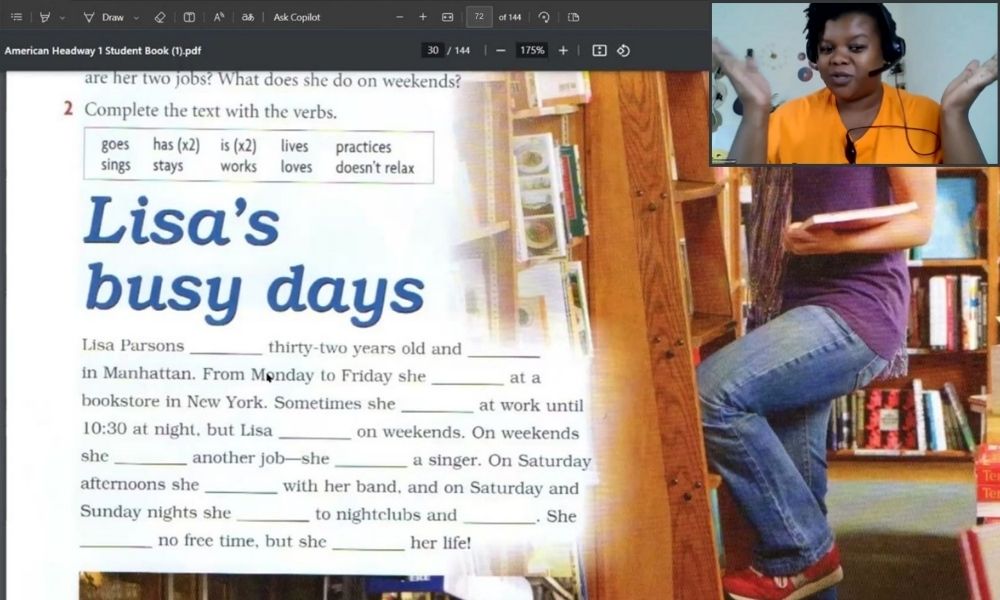The height and width of the screenshot is (600, 1000).
Task: Click the word "lives" in the verb box
Action: click(x=295, y=147)
